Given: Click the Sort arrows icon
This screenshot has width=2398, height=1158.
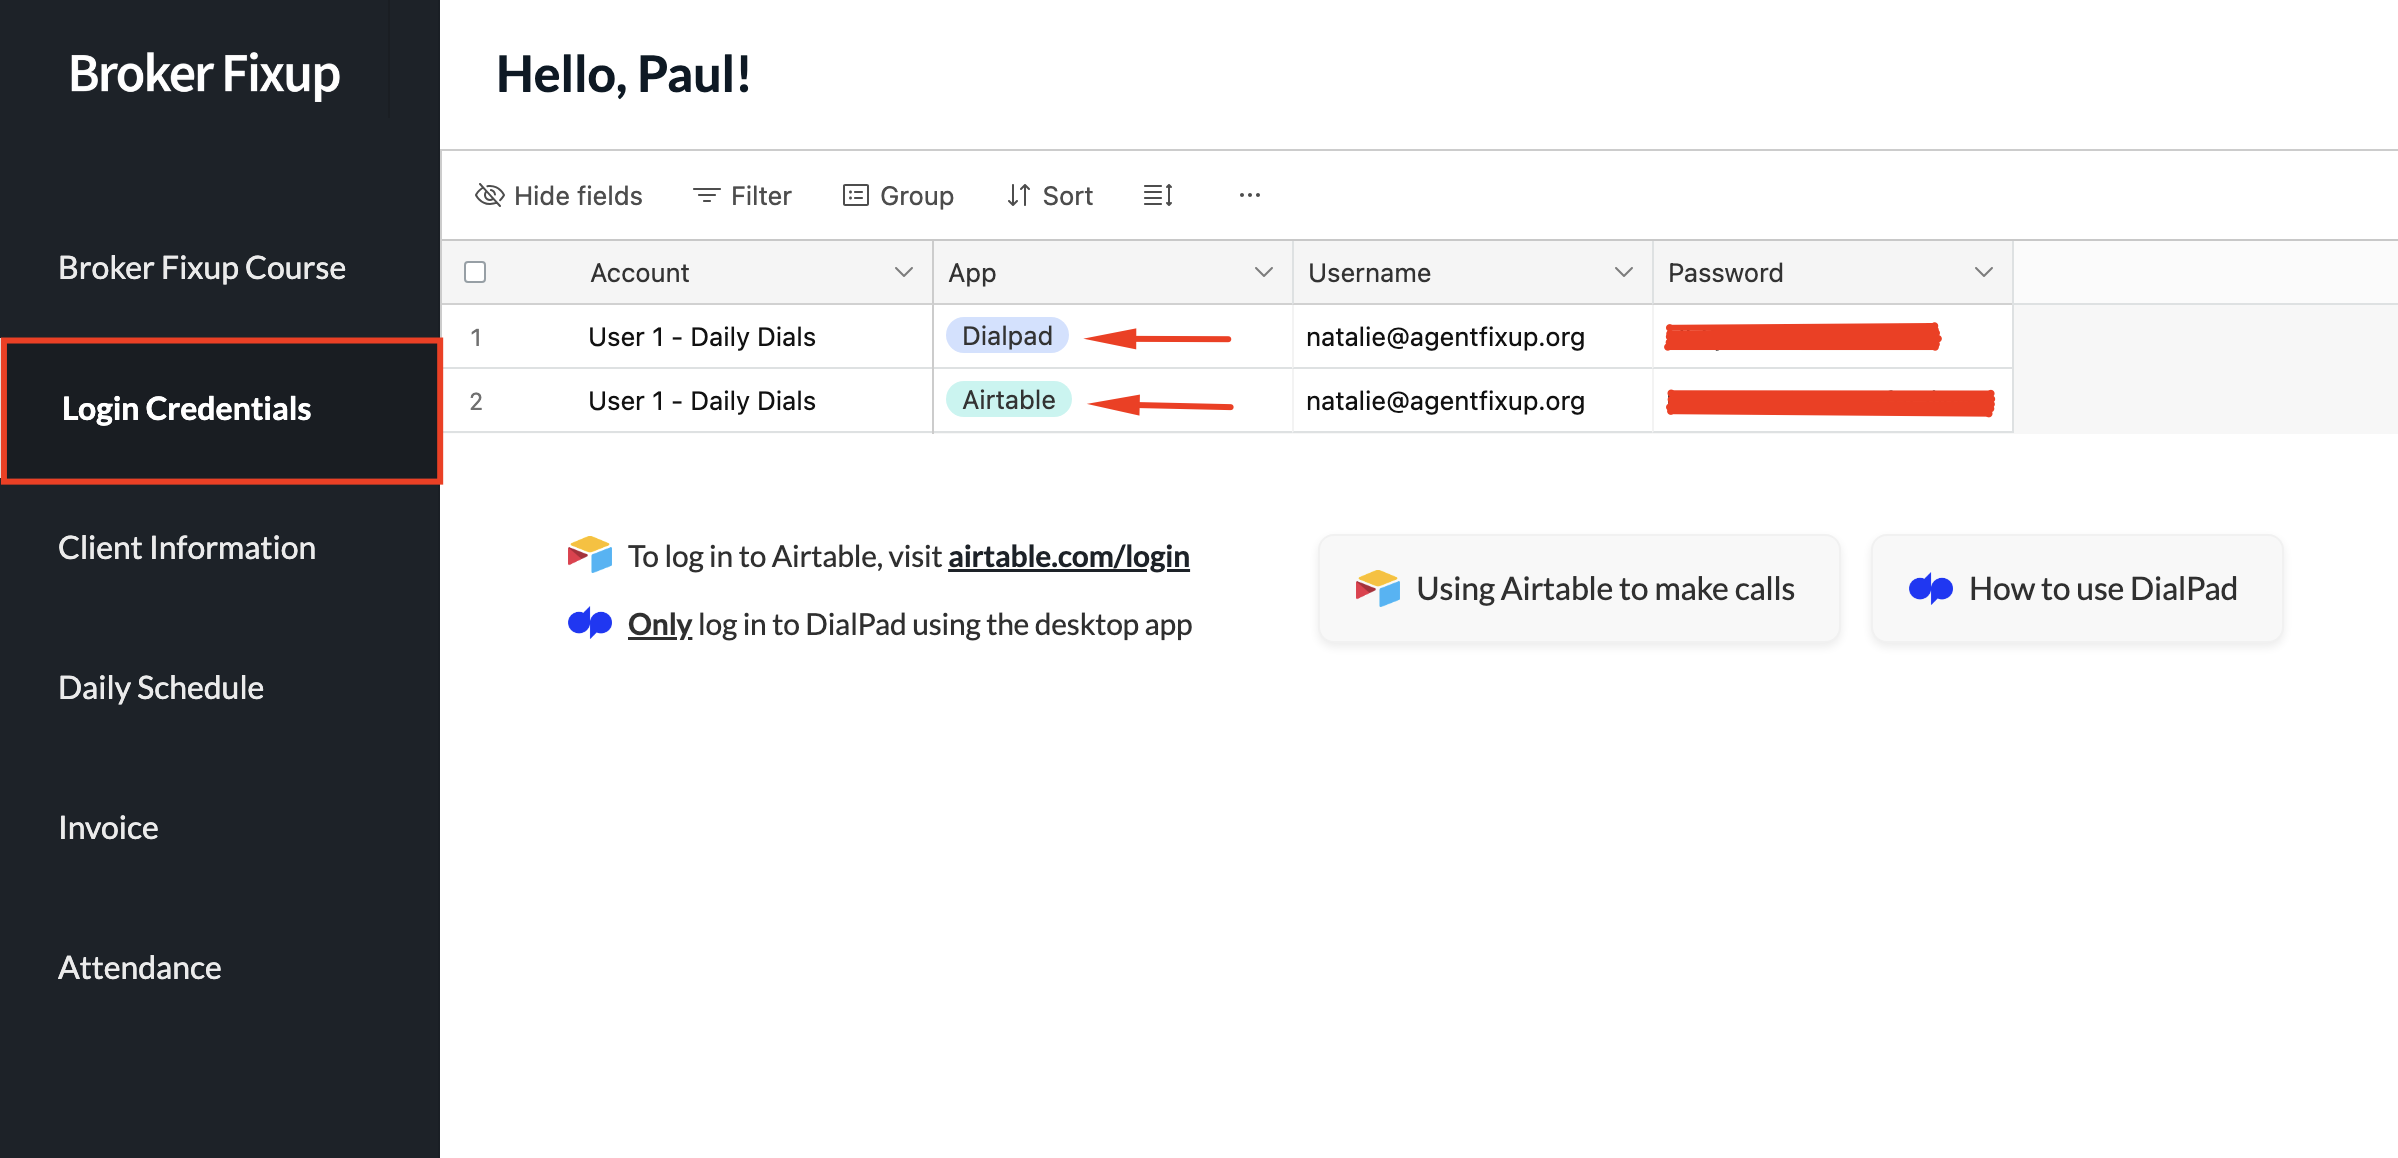Looking at the screenshot, I should [1018, 195].
